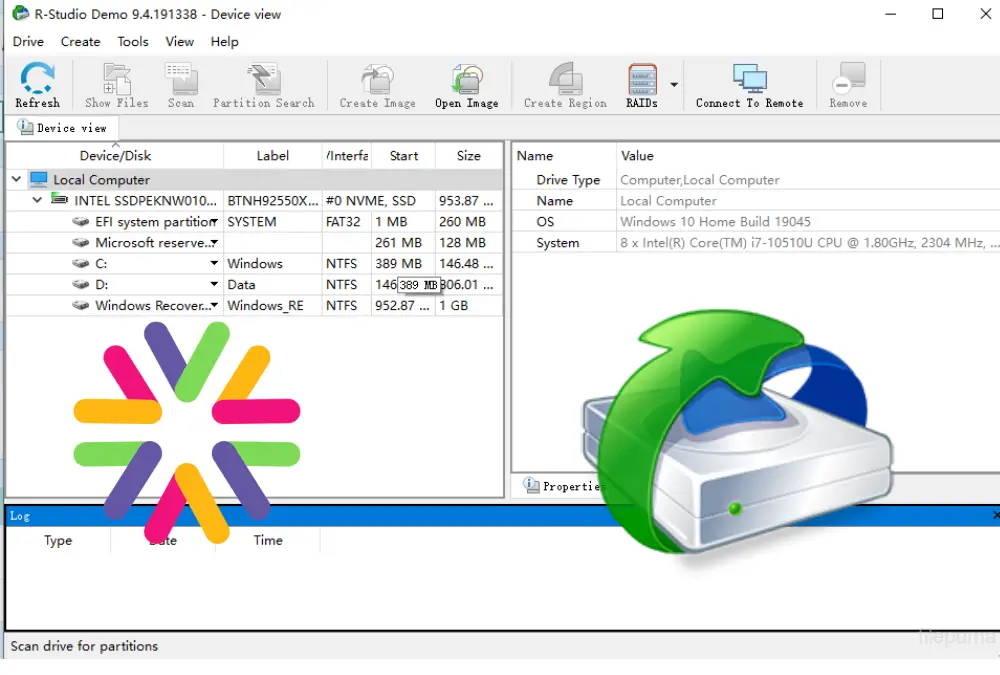Open dropdown arrow on EFI system partition
The width and height of the screenshot is (1000, 675).
214,221
